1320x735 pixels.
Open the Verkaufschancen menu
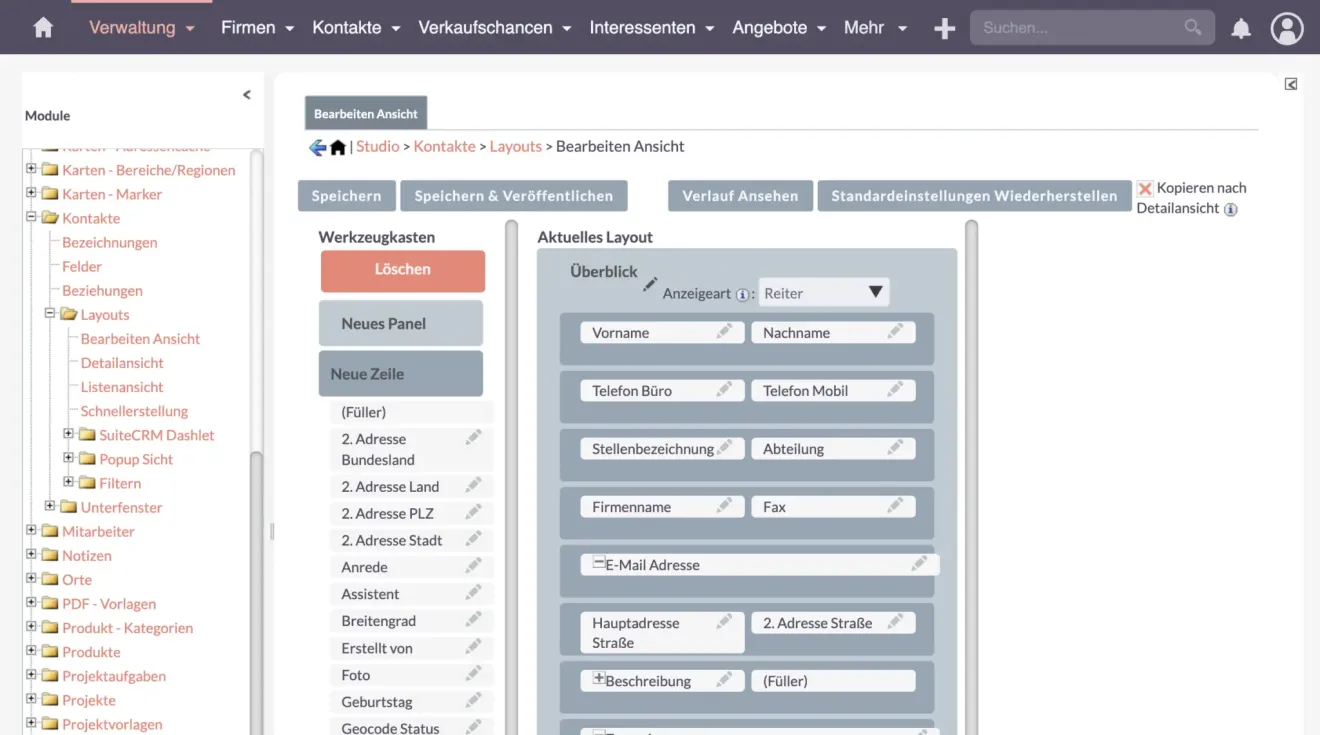486,27
